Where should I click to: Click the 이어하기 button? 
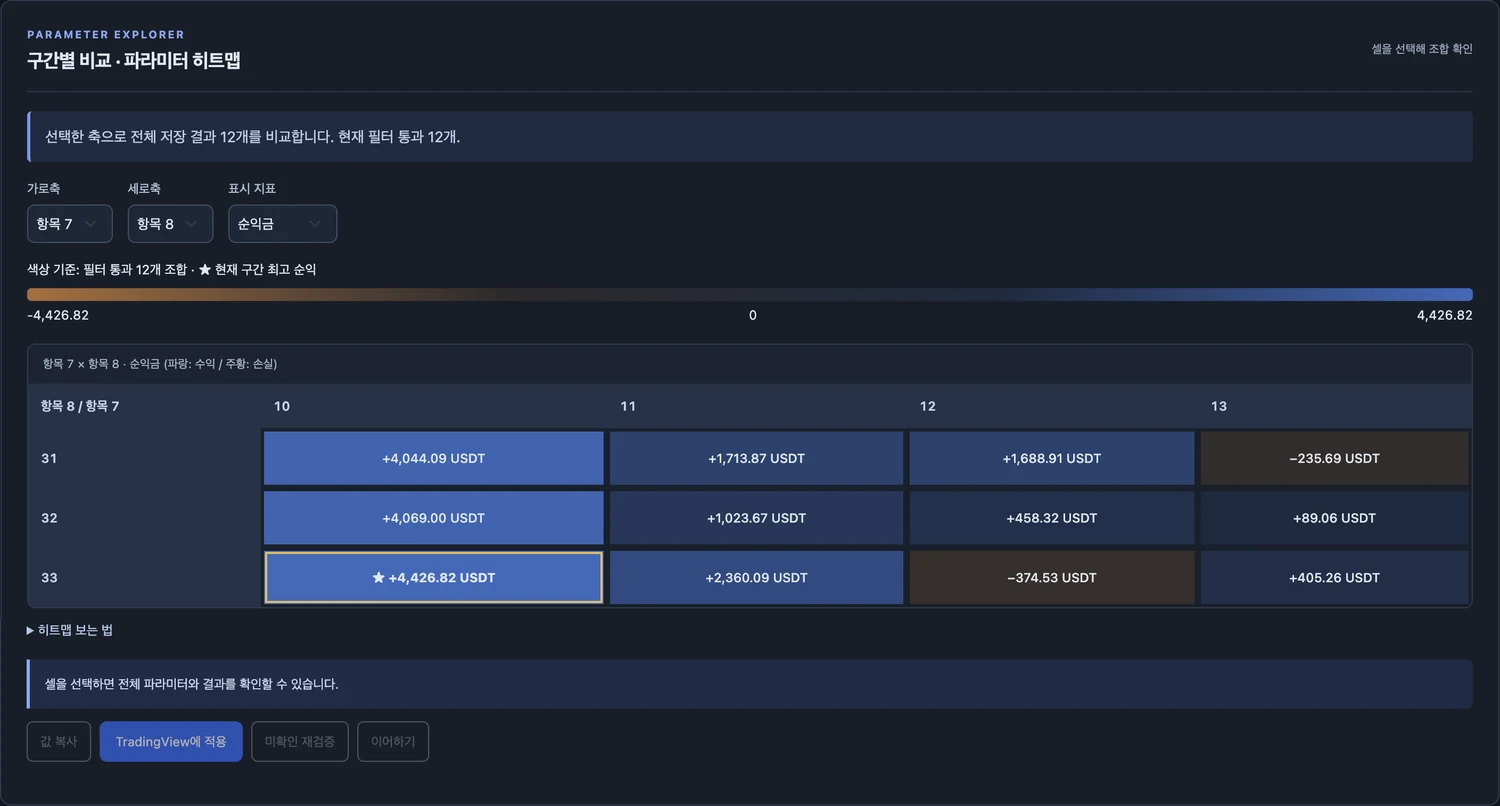393,742
